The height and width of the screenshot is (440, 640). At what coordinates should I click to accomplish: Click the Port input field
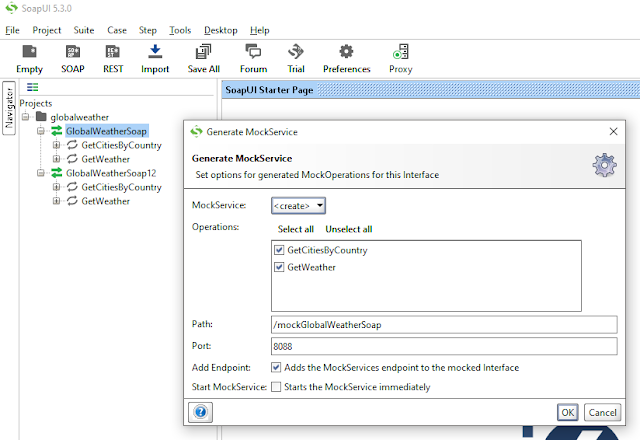click(444, 346)
